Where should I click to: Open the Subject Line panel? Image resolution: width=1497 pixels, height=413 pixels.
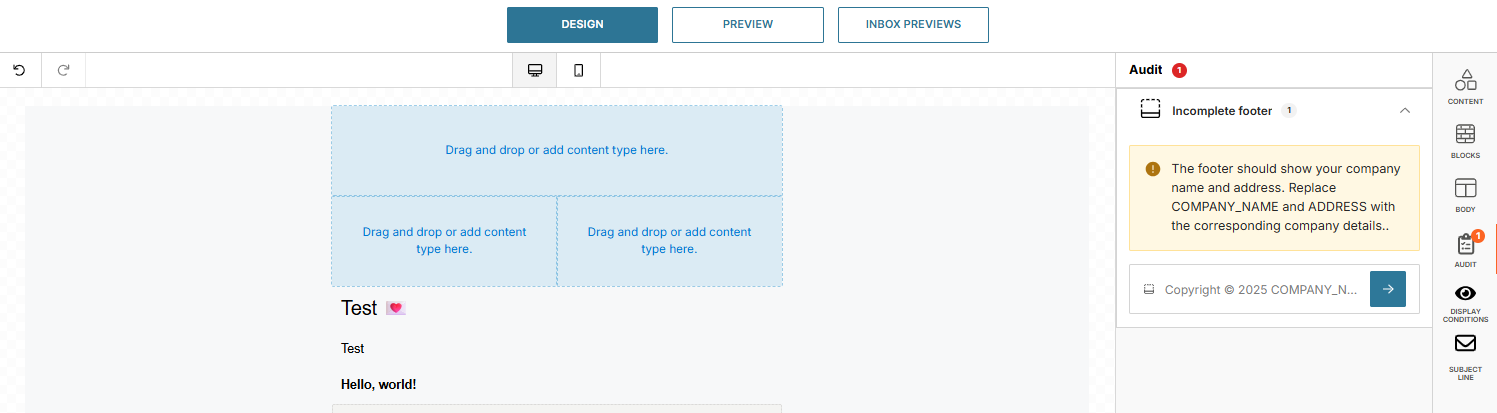tap(1465, 358)
